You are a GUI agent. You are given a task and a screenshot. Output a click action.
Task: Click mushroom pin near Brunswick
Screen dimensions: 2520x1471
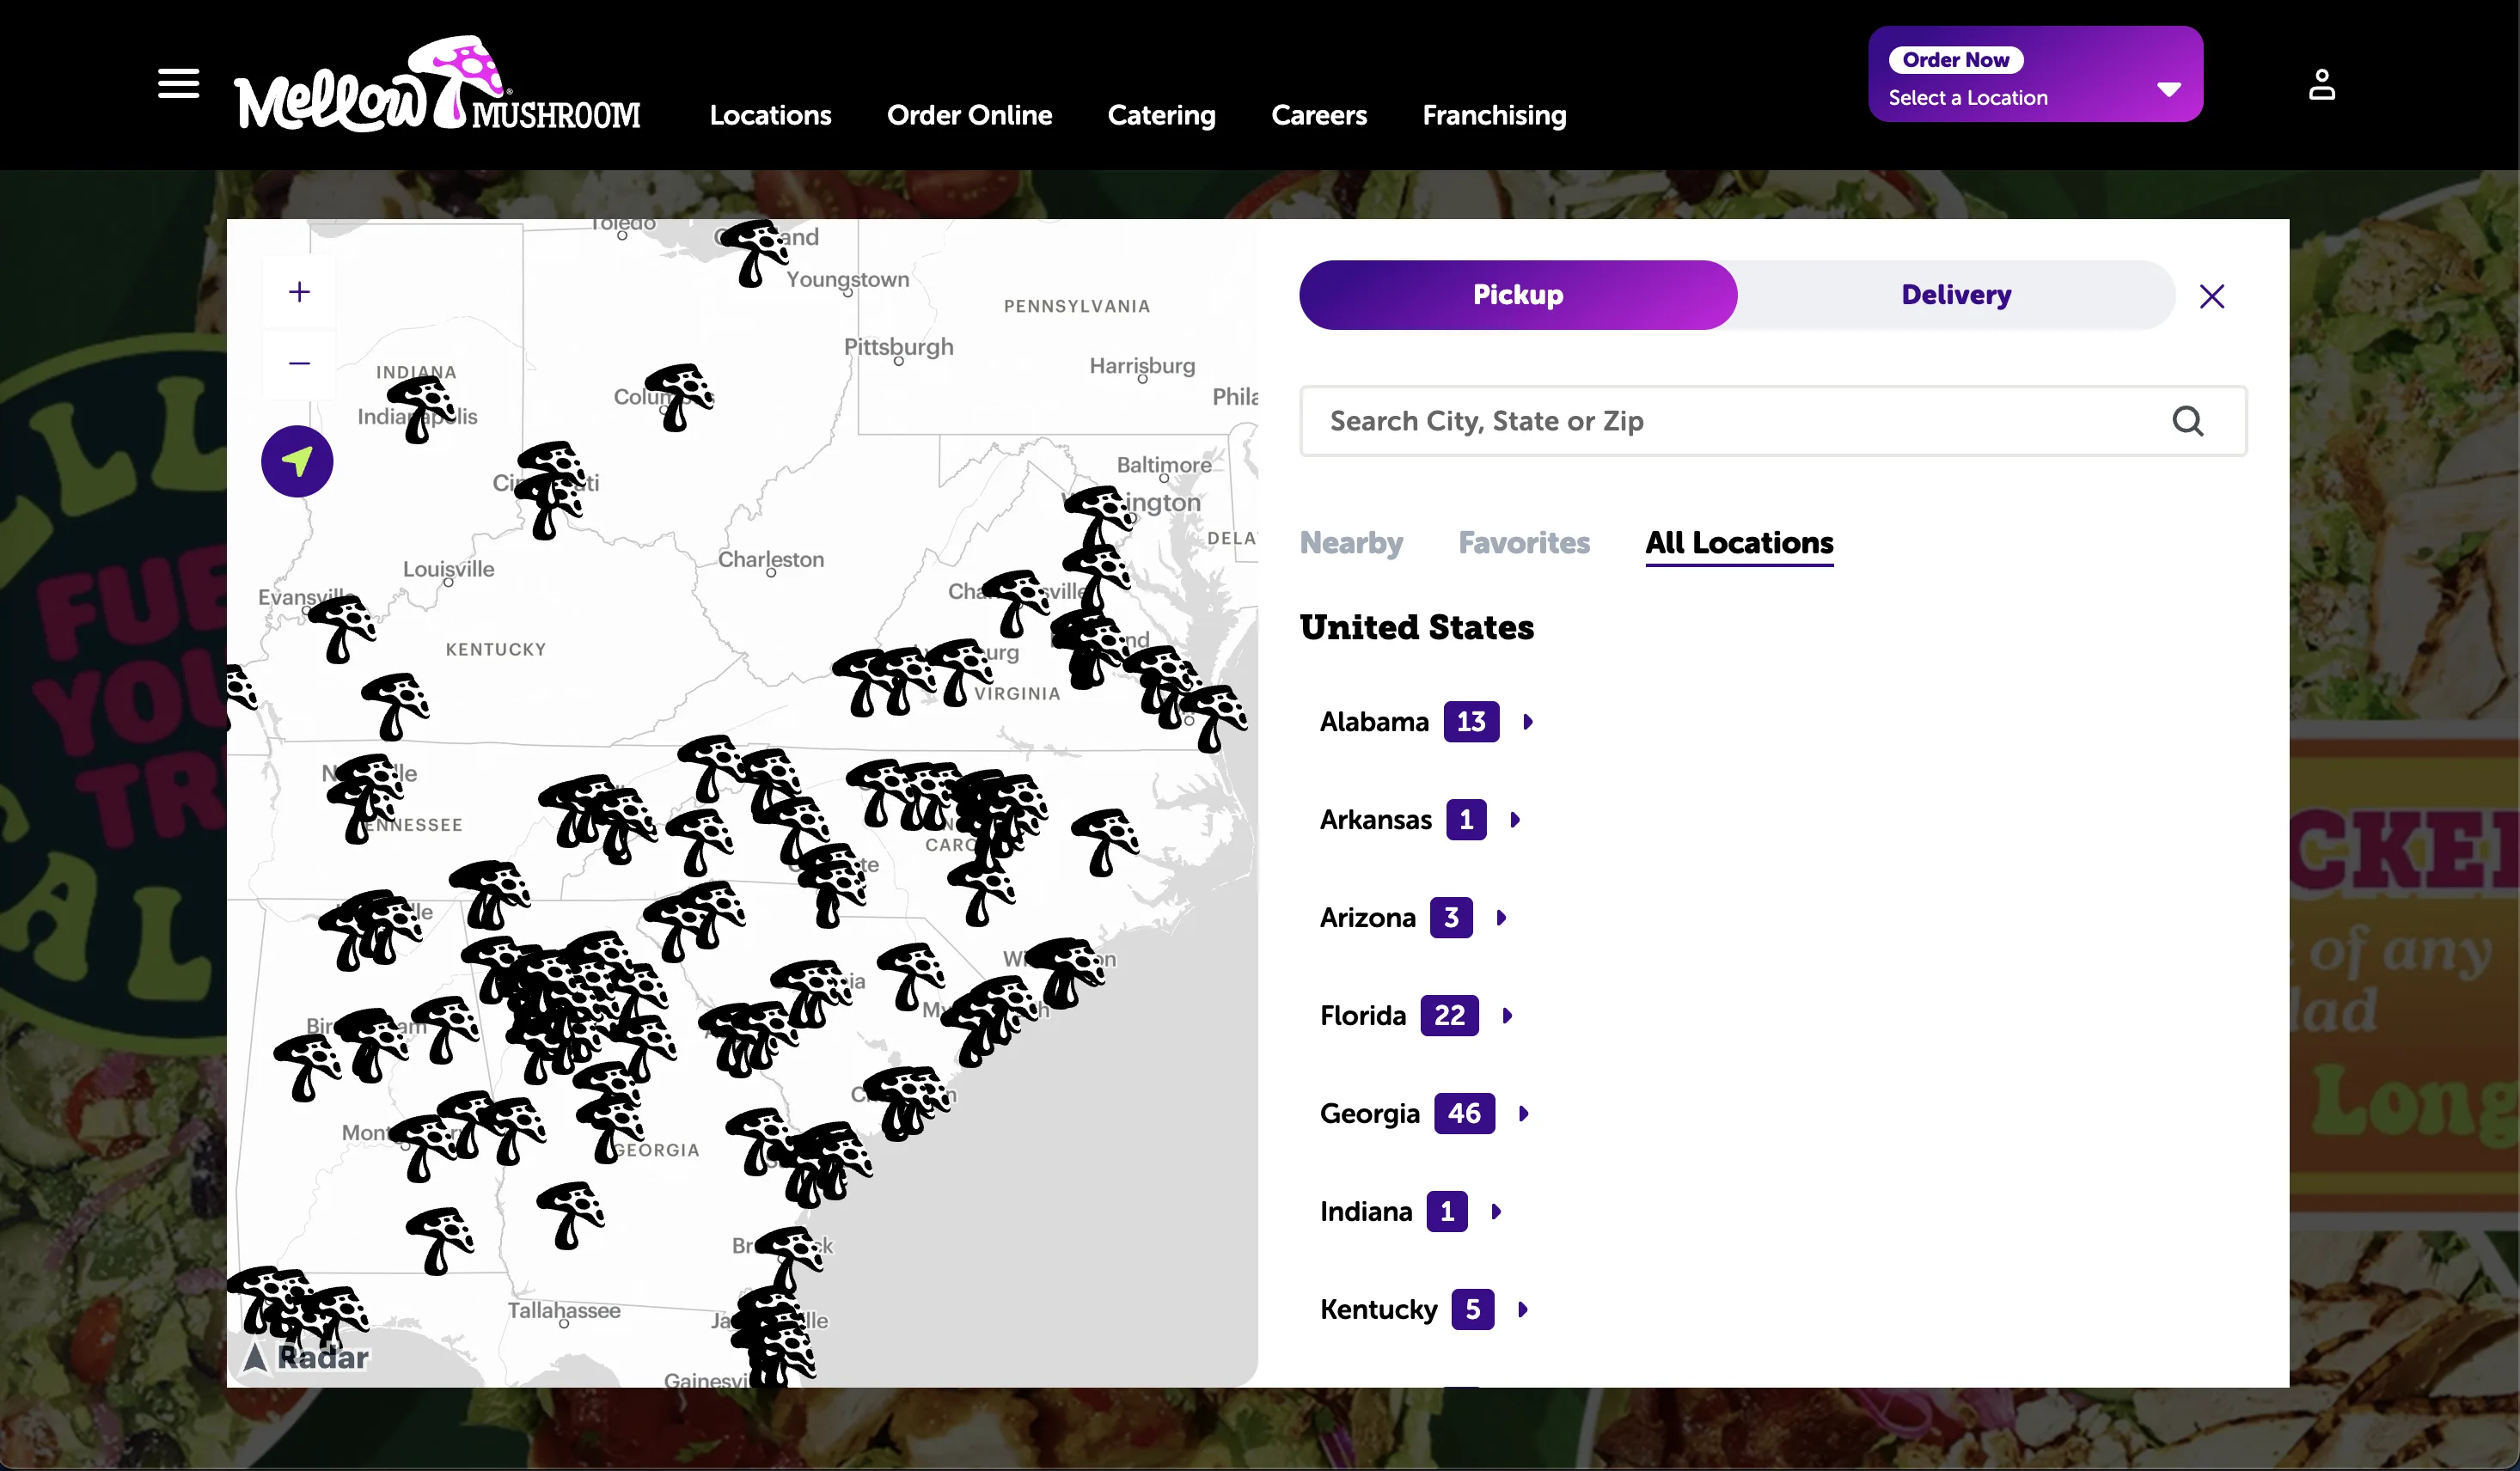790,1258
